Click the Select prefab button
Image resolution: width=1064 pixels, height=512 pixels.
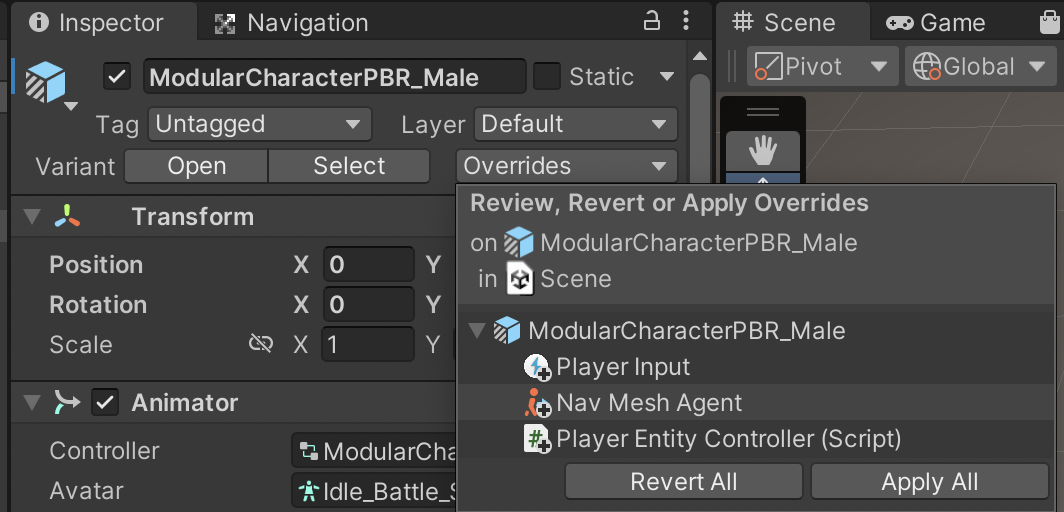pos(349,166)
